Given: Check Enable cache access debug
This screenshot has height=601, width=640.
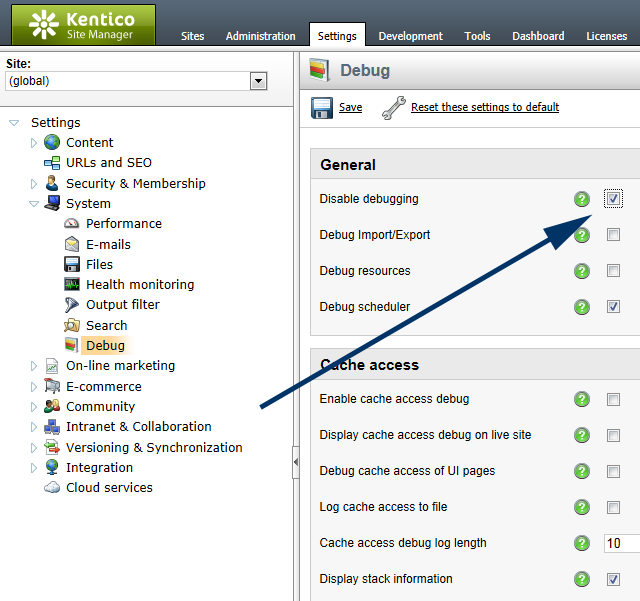Looking at the screenshot, I should point(613,399).
